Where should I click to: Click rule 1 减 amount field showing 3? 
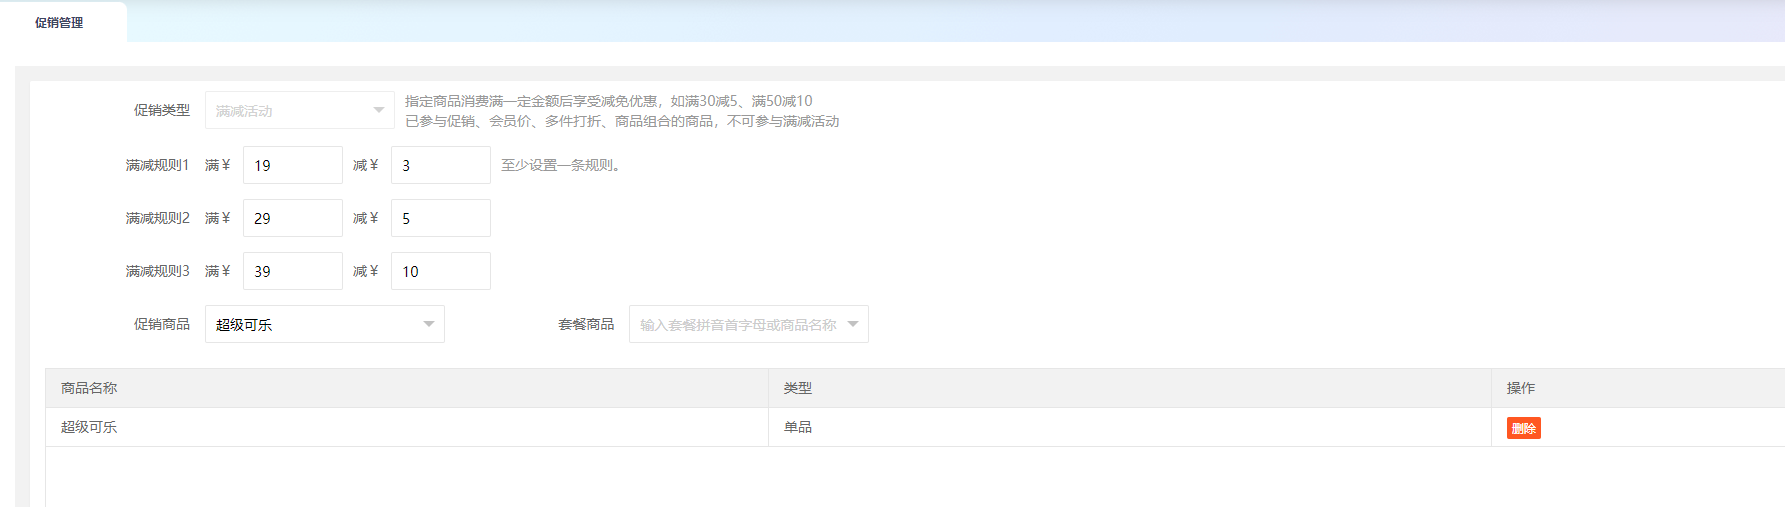tap(440, 165)
